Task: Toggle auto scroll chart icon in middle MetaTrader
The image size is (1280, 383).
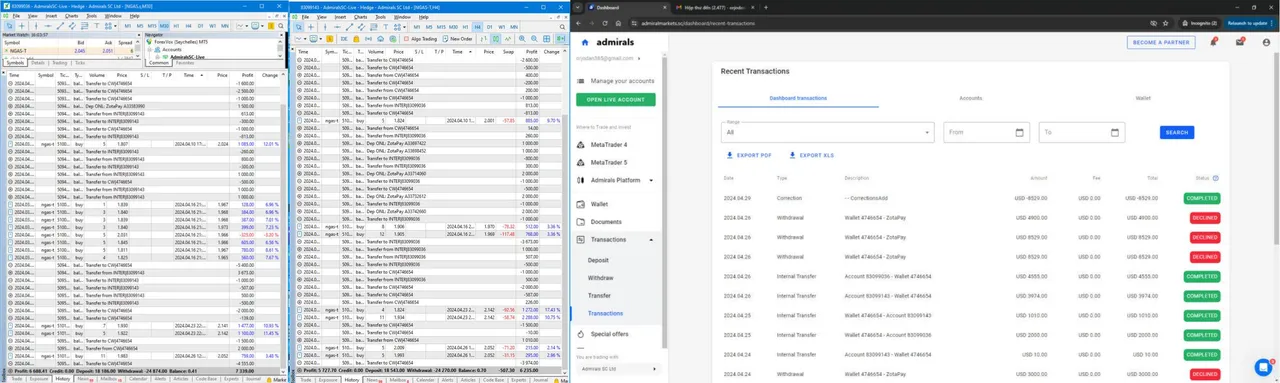Action: pyautogui.click(x=561, y=39)
